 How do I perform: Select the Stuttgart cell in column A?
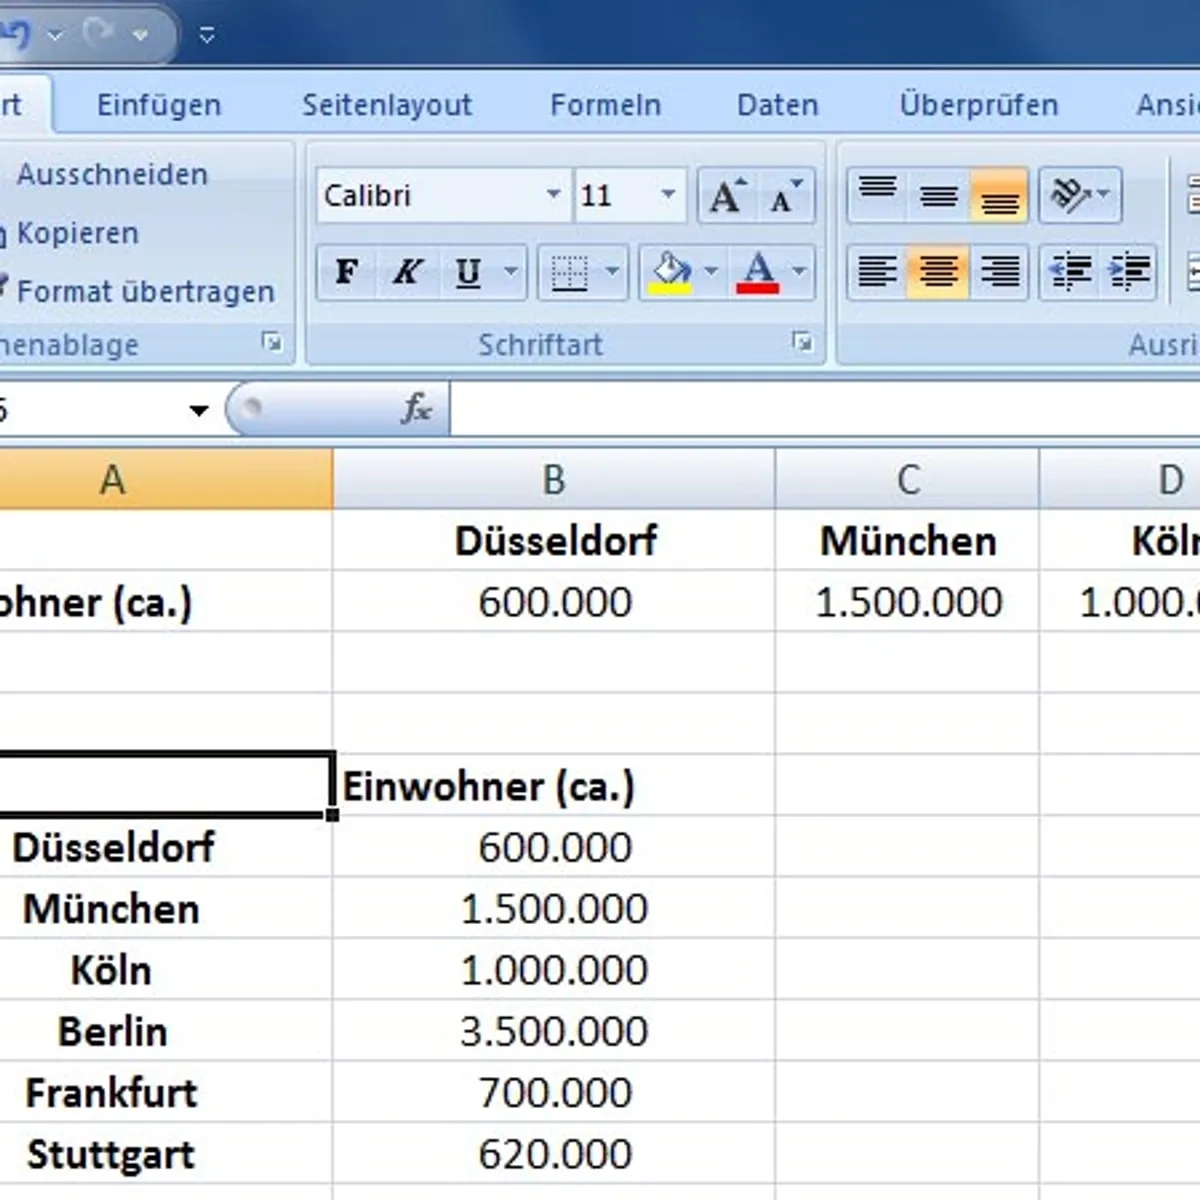click(166, 1154)
